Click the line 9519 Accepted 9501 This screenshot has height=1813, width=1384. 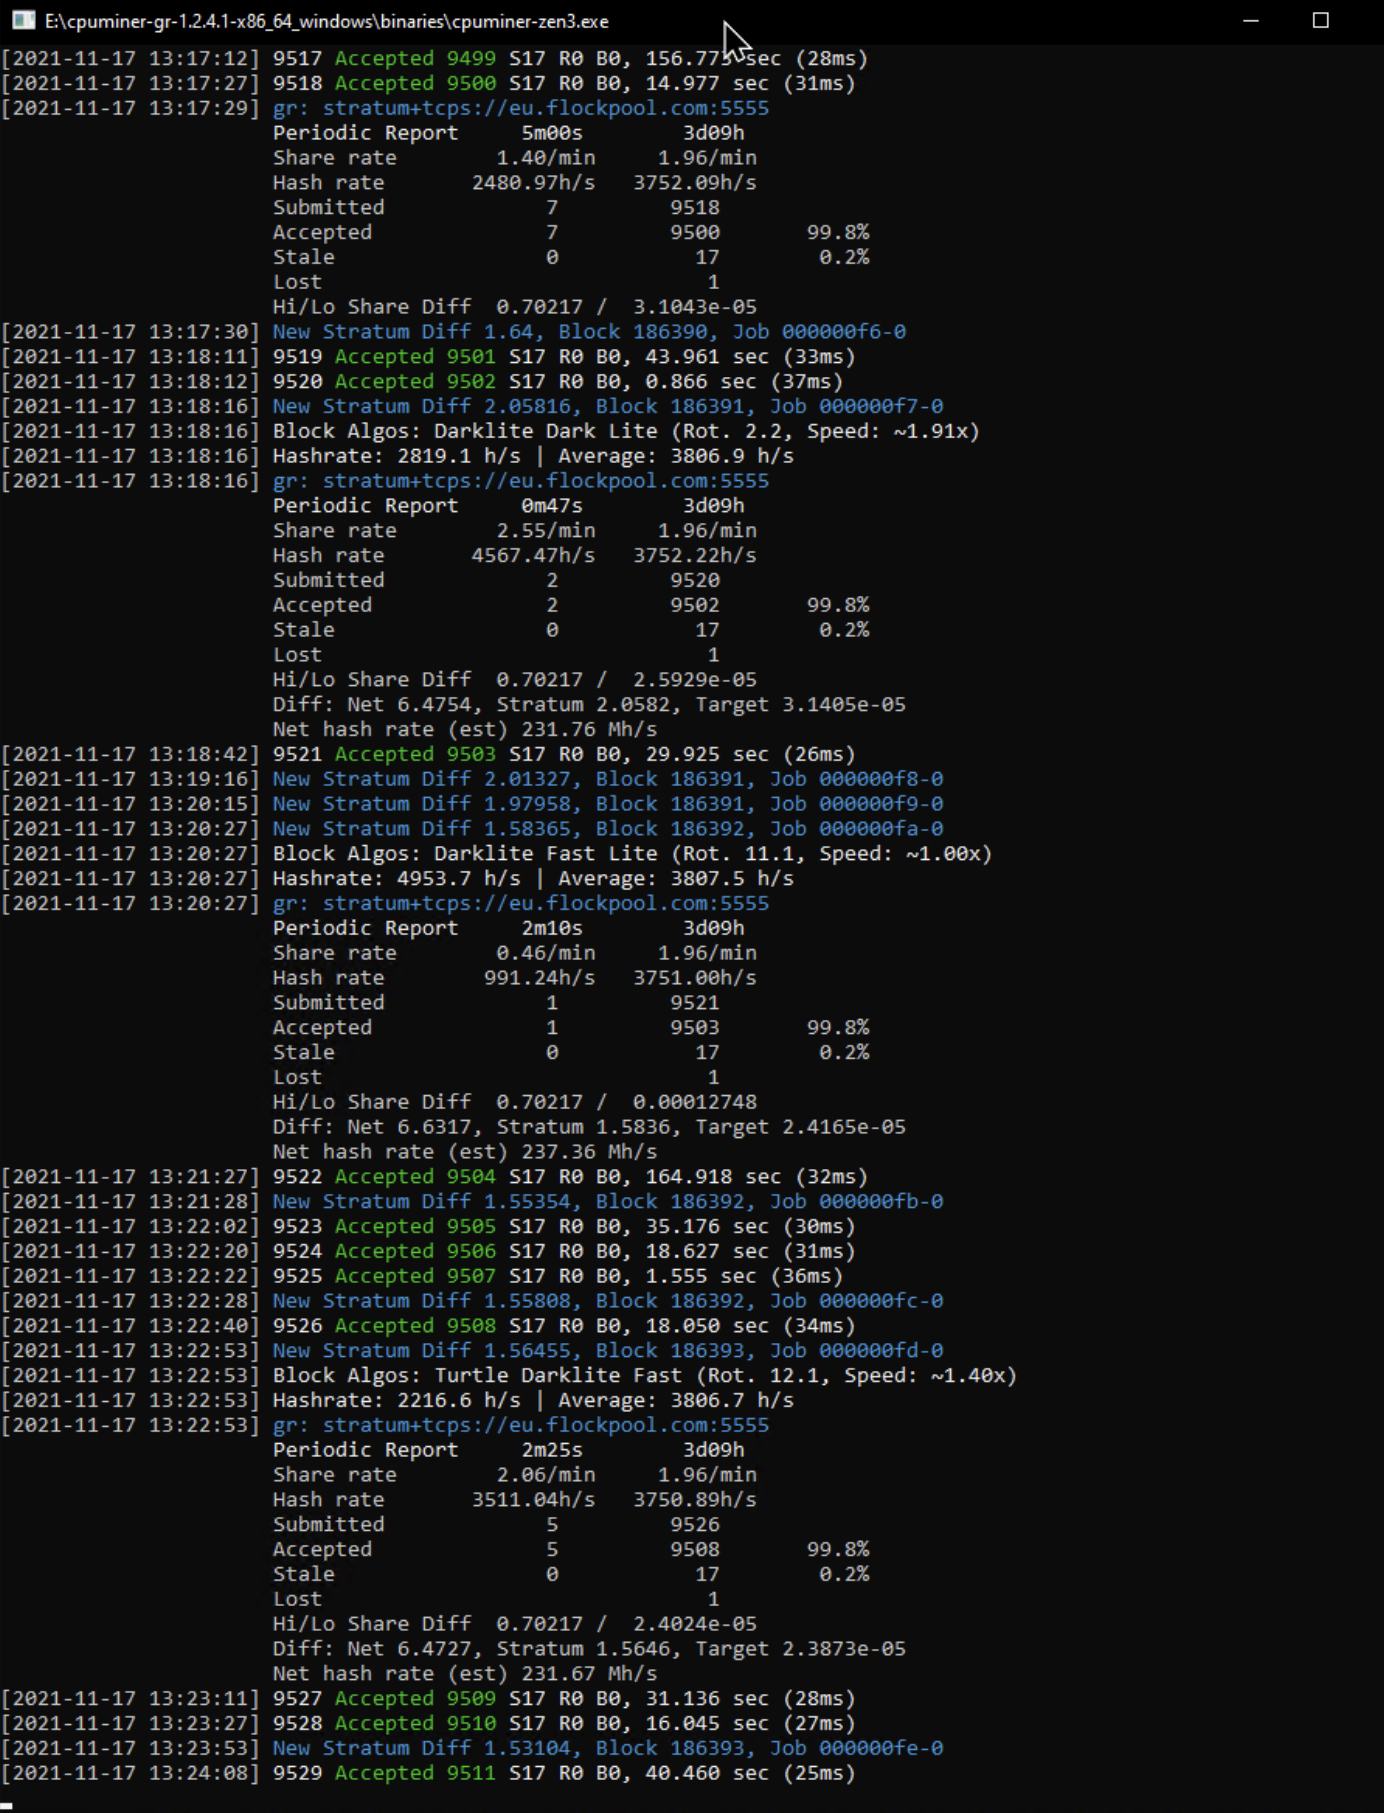564,357
